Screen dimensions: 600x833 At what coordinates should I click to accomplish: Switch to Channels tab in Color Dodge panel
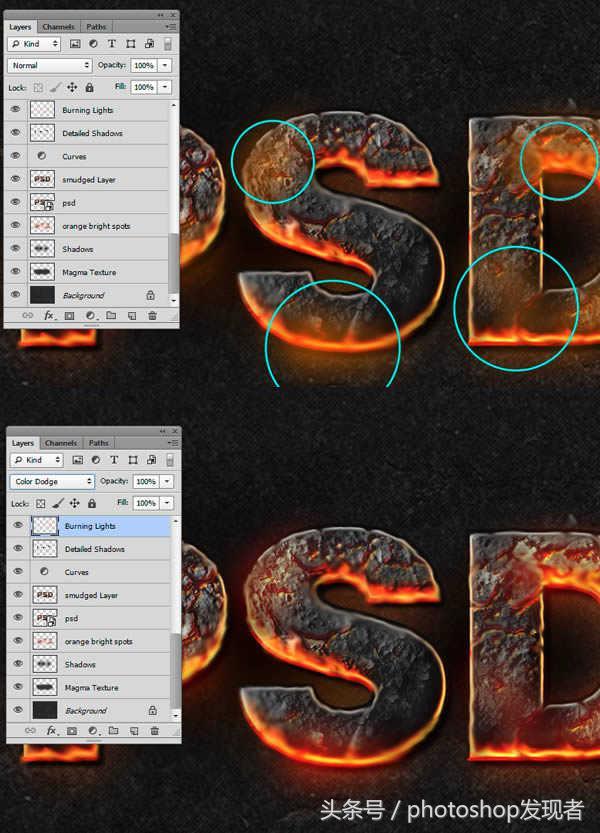pos(61,443)
